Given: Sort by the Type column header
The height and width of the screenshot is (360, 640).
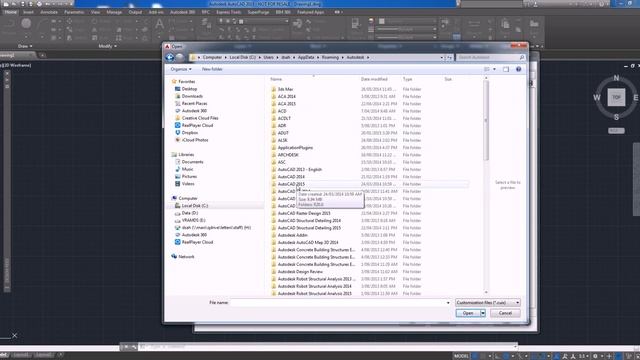Looking at the screenshot, I should (x=407, y=79).
